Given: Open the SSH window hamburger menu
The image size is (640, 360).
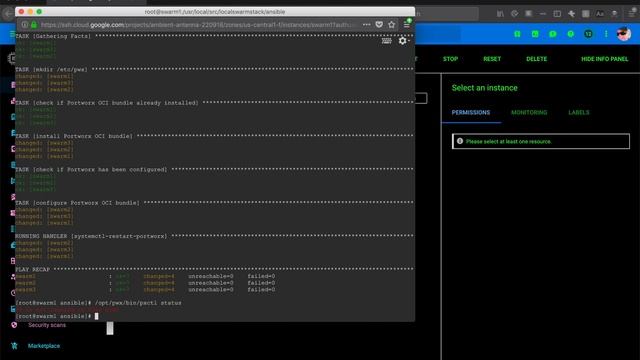Looking at the screenshot, I should (407, 24).
